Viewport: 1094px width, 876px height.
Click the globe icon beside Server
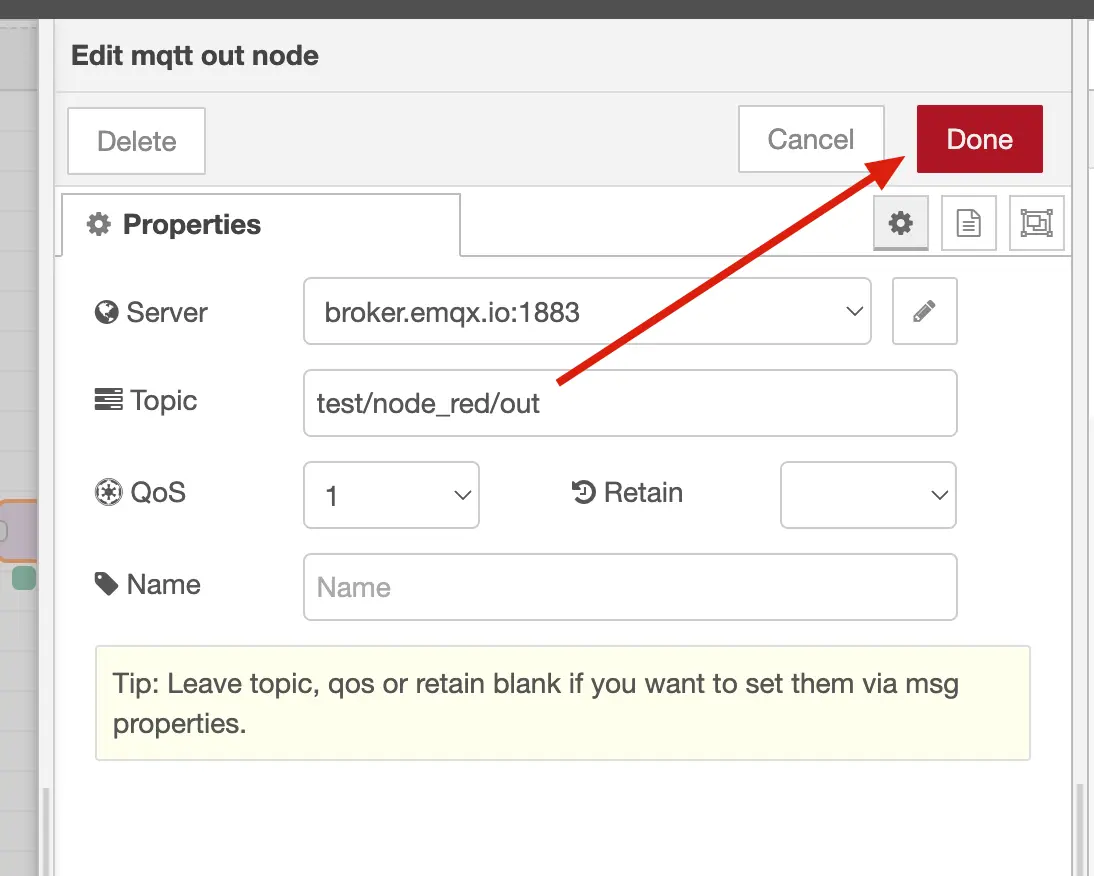point(106,312)
